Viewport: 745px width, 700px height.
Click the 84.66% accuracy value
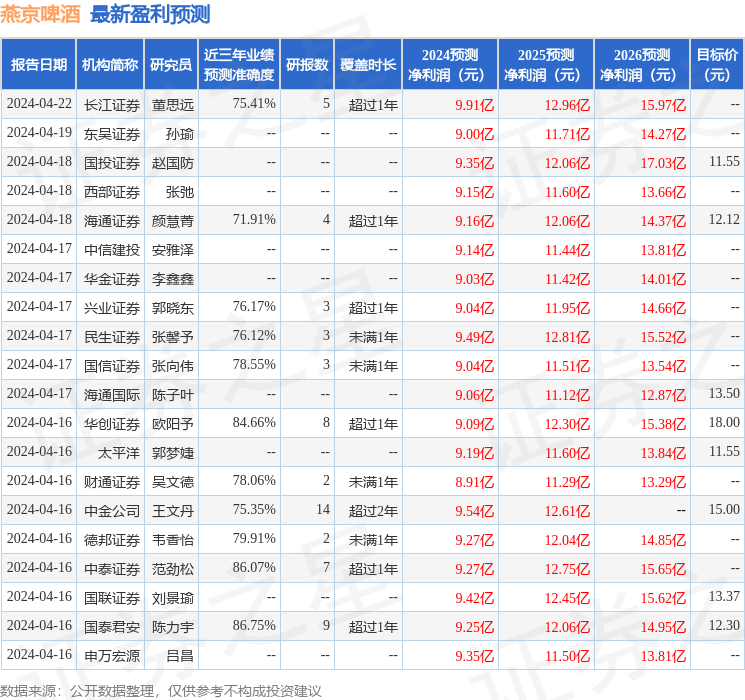(x=254, y=422)
